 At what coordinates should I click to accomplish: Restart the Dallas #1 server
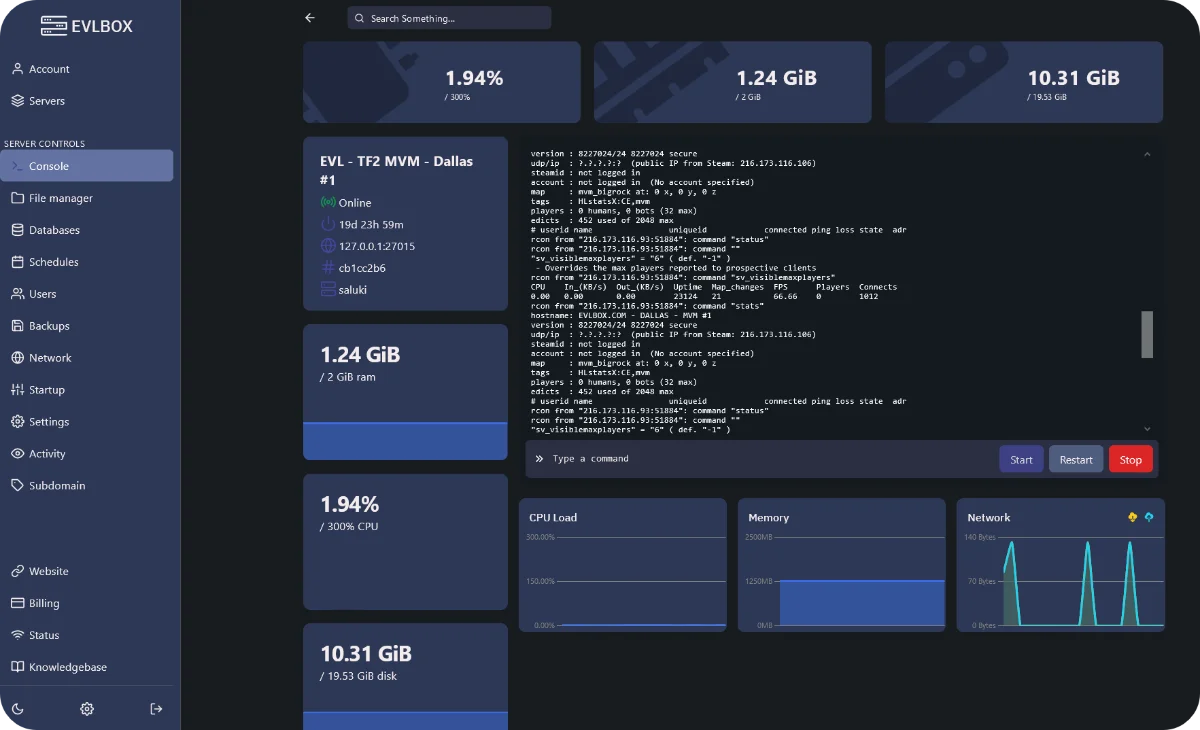click(x=1076, y=459)
